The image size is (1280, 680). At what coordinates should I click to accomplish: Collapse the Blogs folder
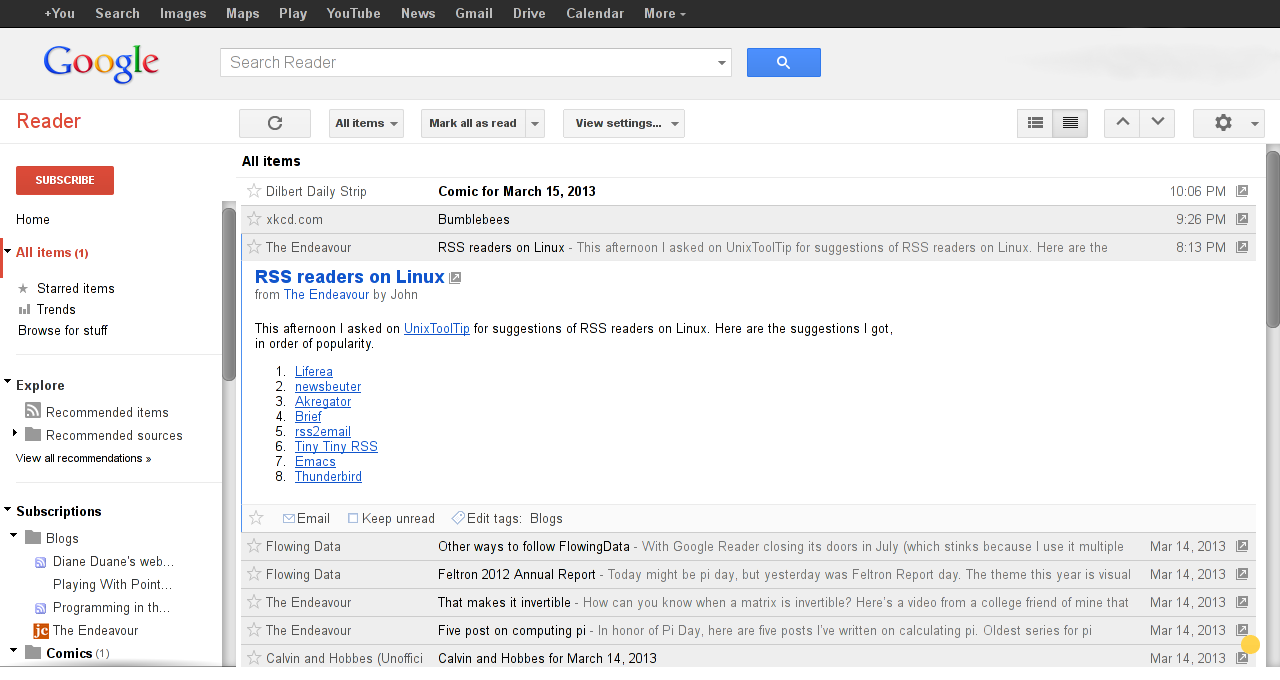tap(14, 535)
